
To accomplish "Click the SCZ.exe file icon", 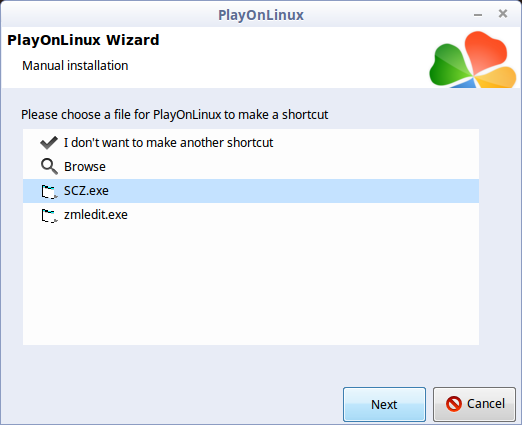I will [49, 191].
